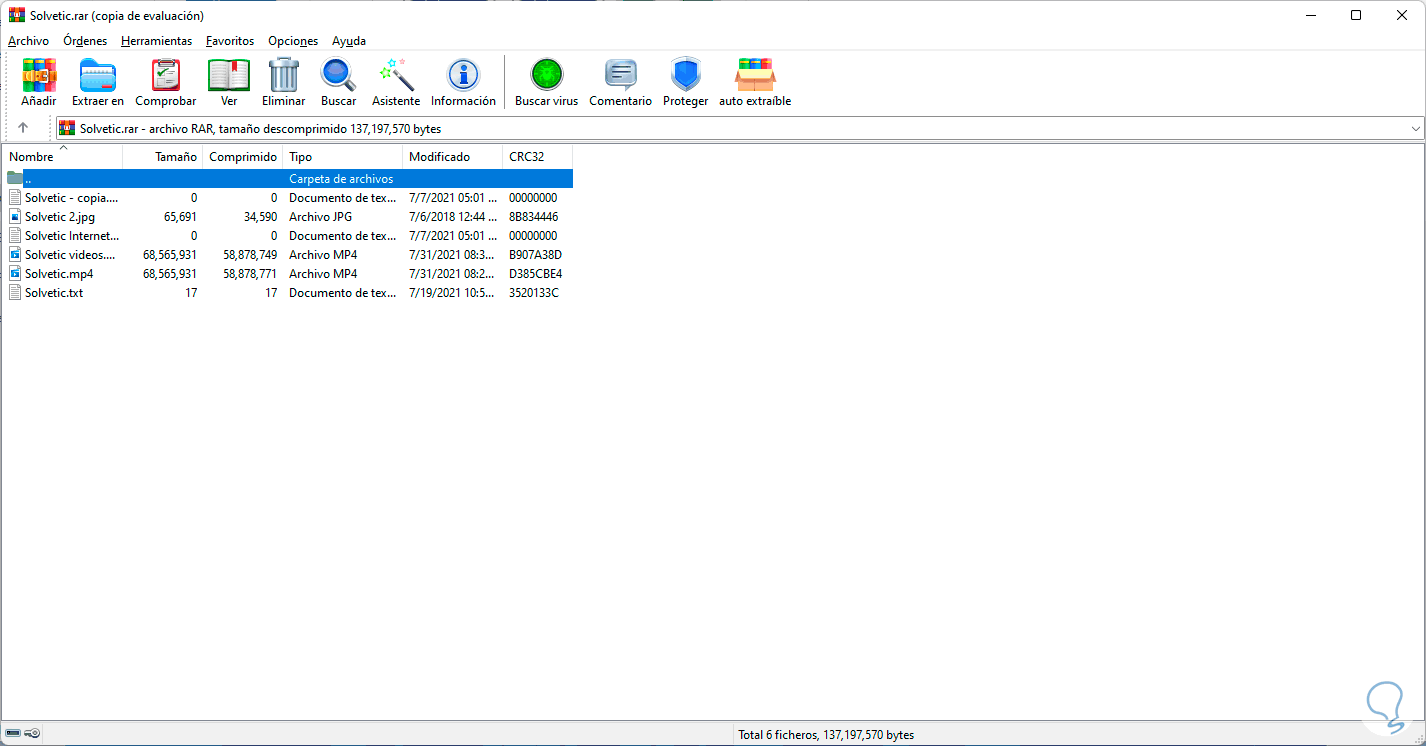Select the parent folder ".." row
This screenshot has width=1426, height=746.
tap(288, 179)
